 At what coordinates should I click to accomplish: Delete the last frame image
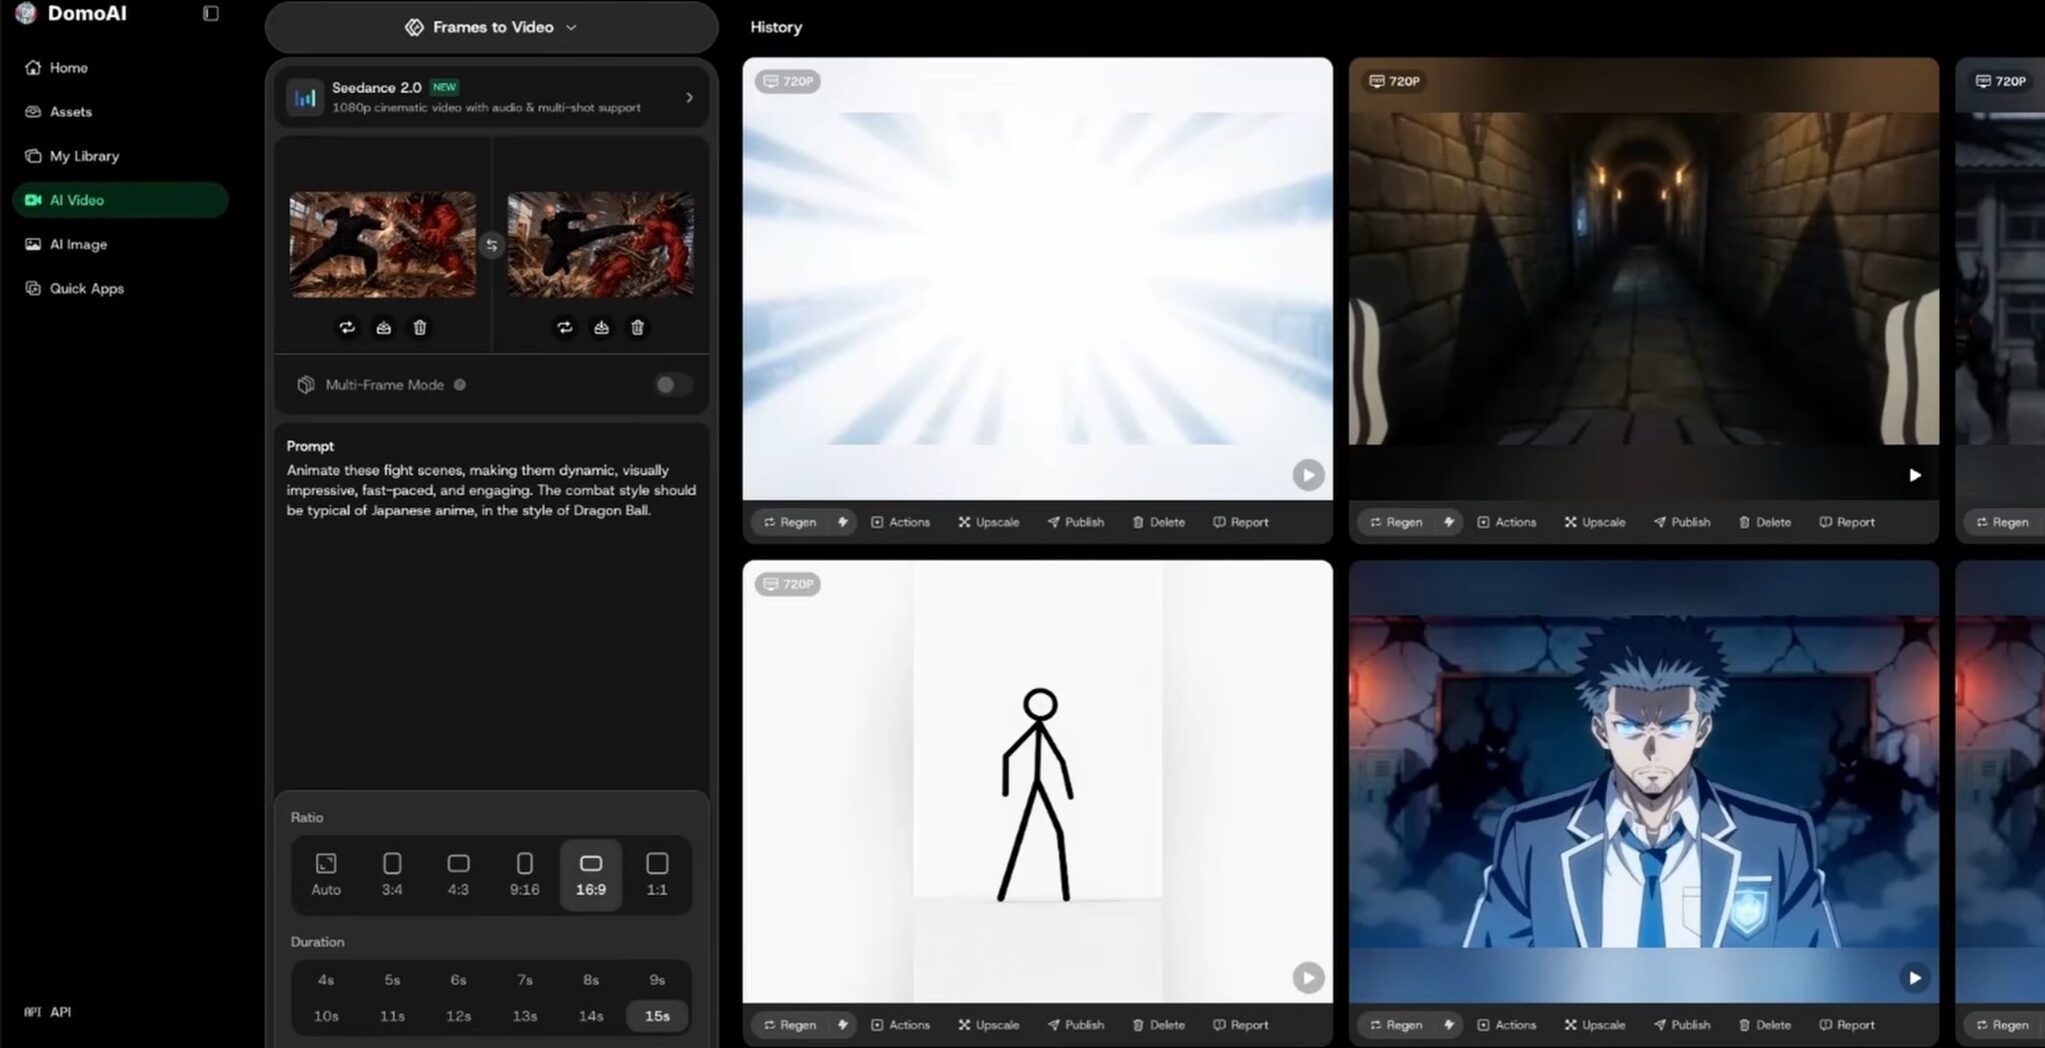638,328
